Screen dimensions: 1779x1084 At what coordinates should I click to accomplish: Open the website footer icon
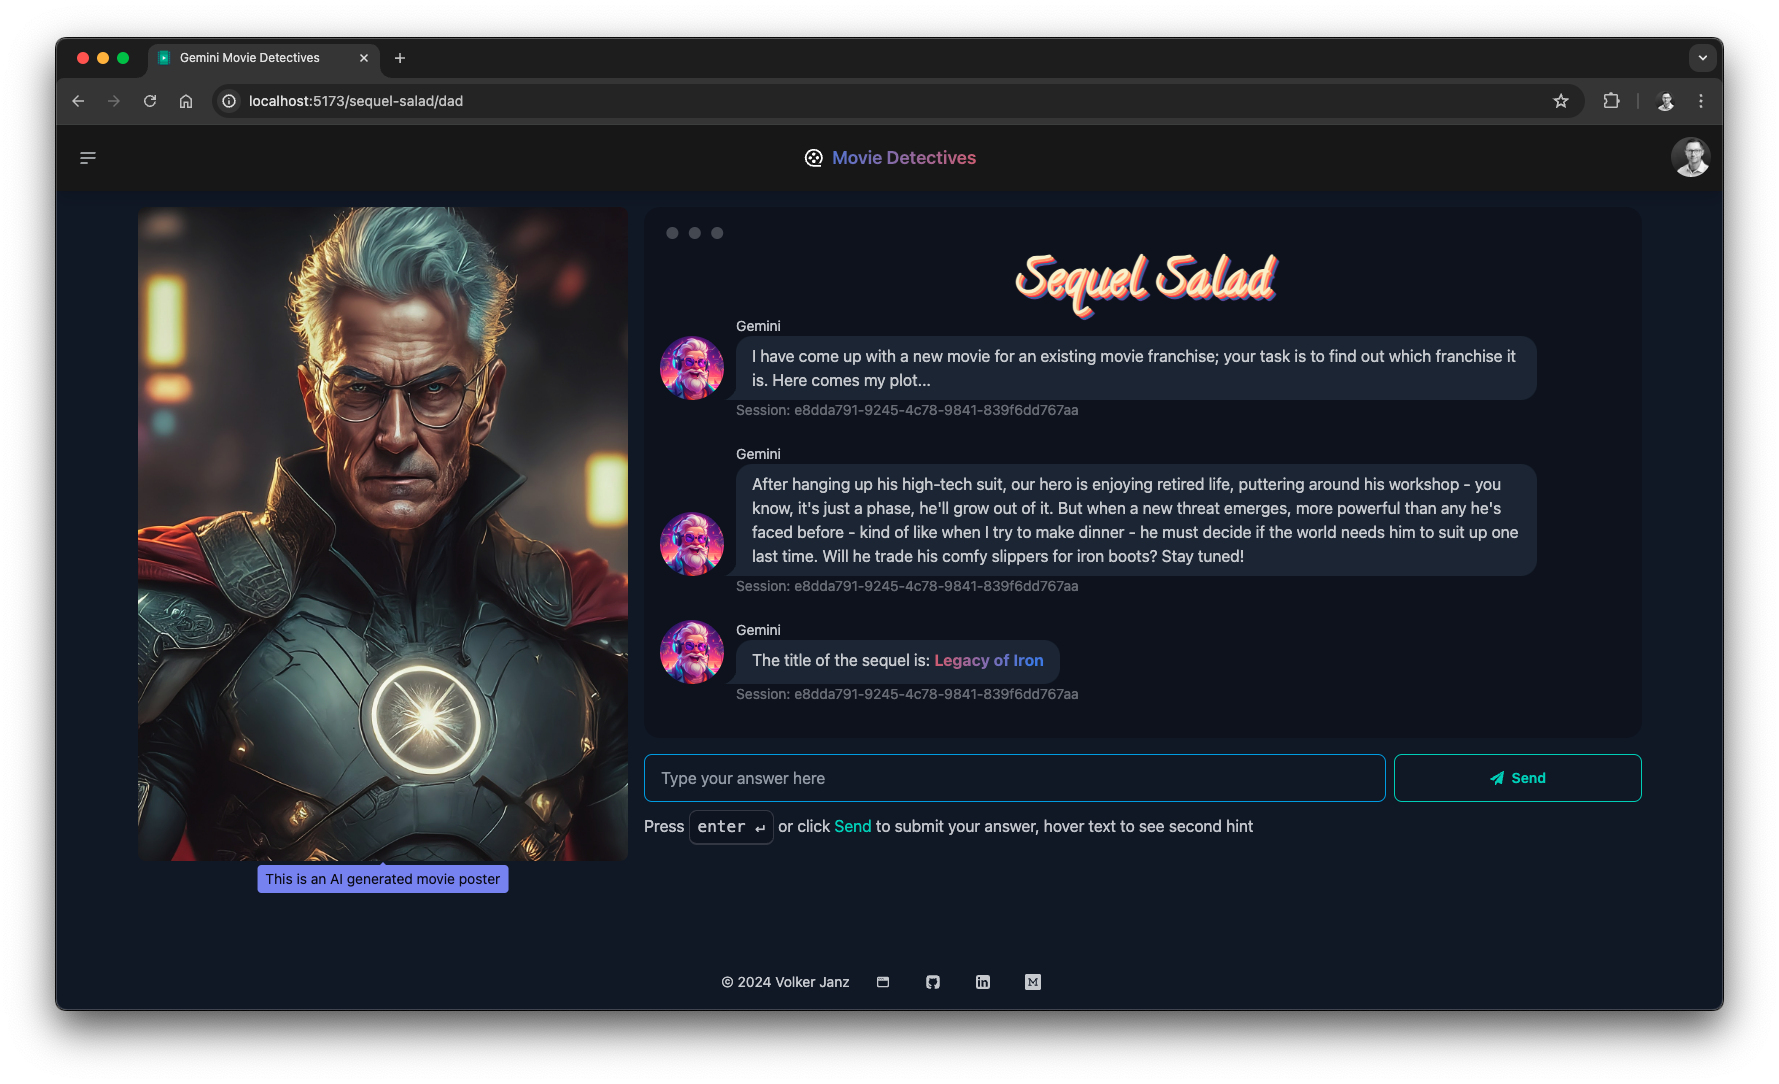[x=883, y=982]
